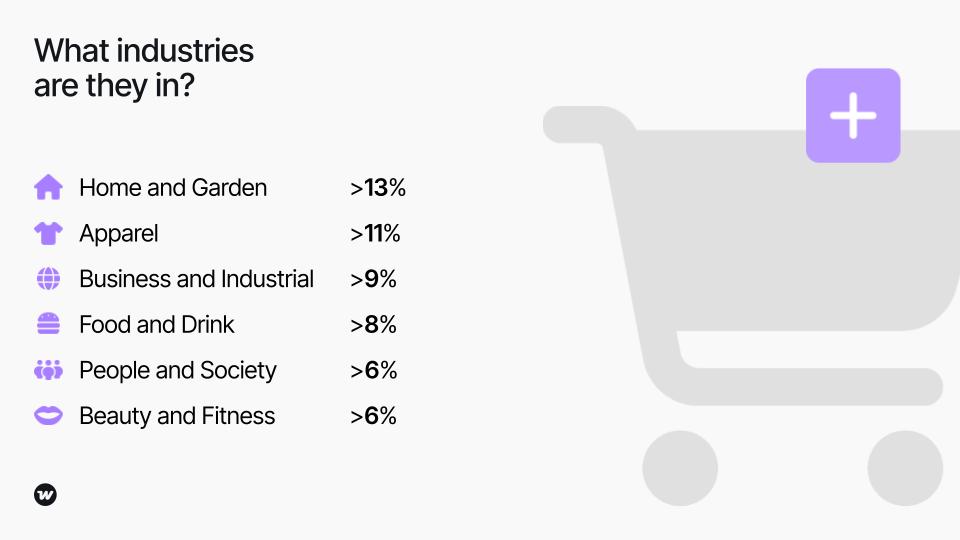The height and width of the screenshot is (540, 960).
Task: Click the lips icon for Beauty and Fitness
Action: pyautogui.click(x=48, y=416)
